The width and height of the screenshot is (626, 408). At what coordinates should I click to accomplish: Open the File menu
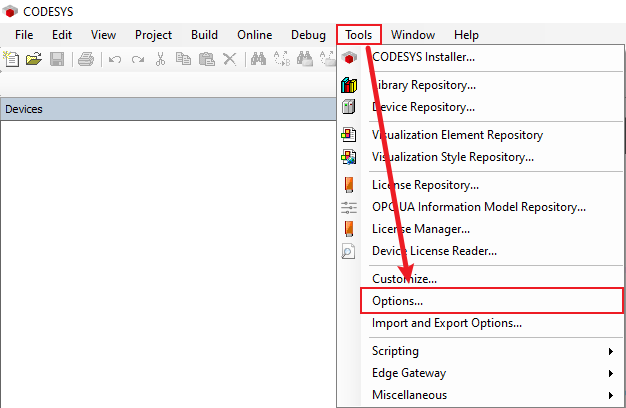pyautogui.click(x=24, y=35)
